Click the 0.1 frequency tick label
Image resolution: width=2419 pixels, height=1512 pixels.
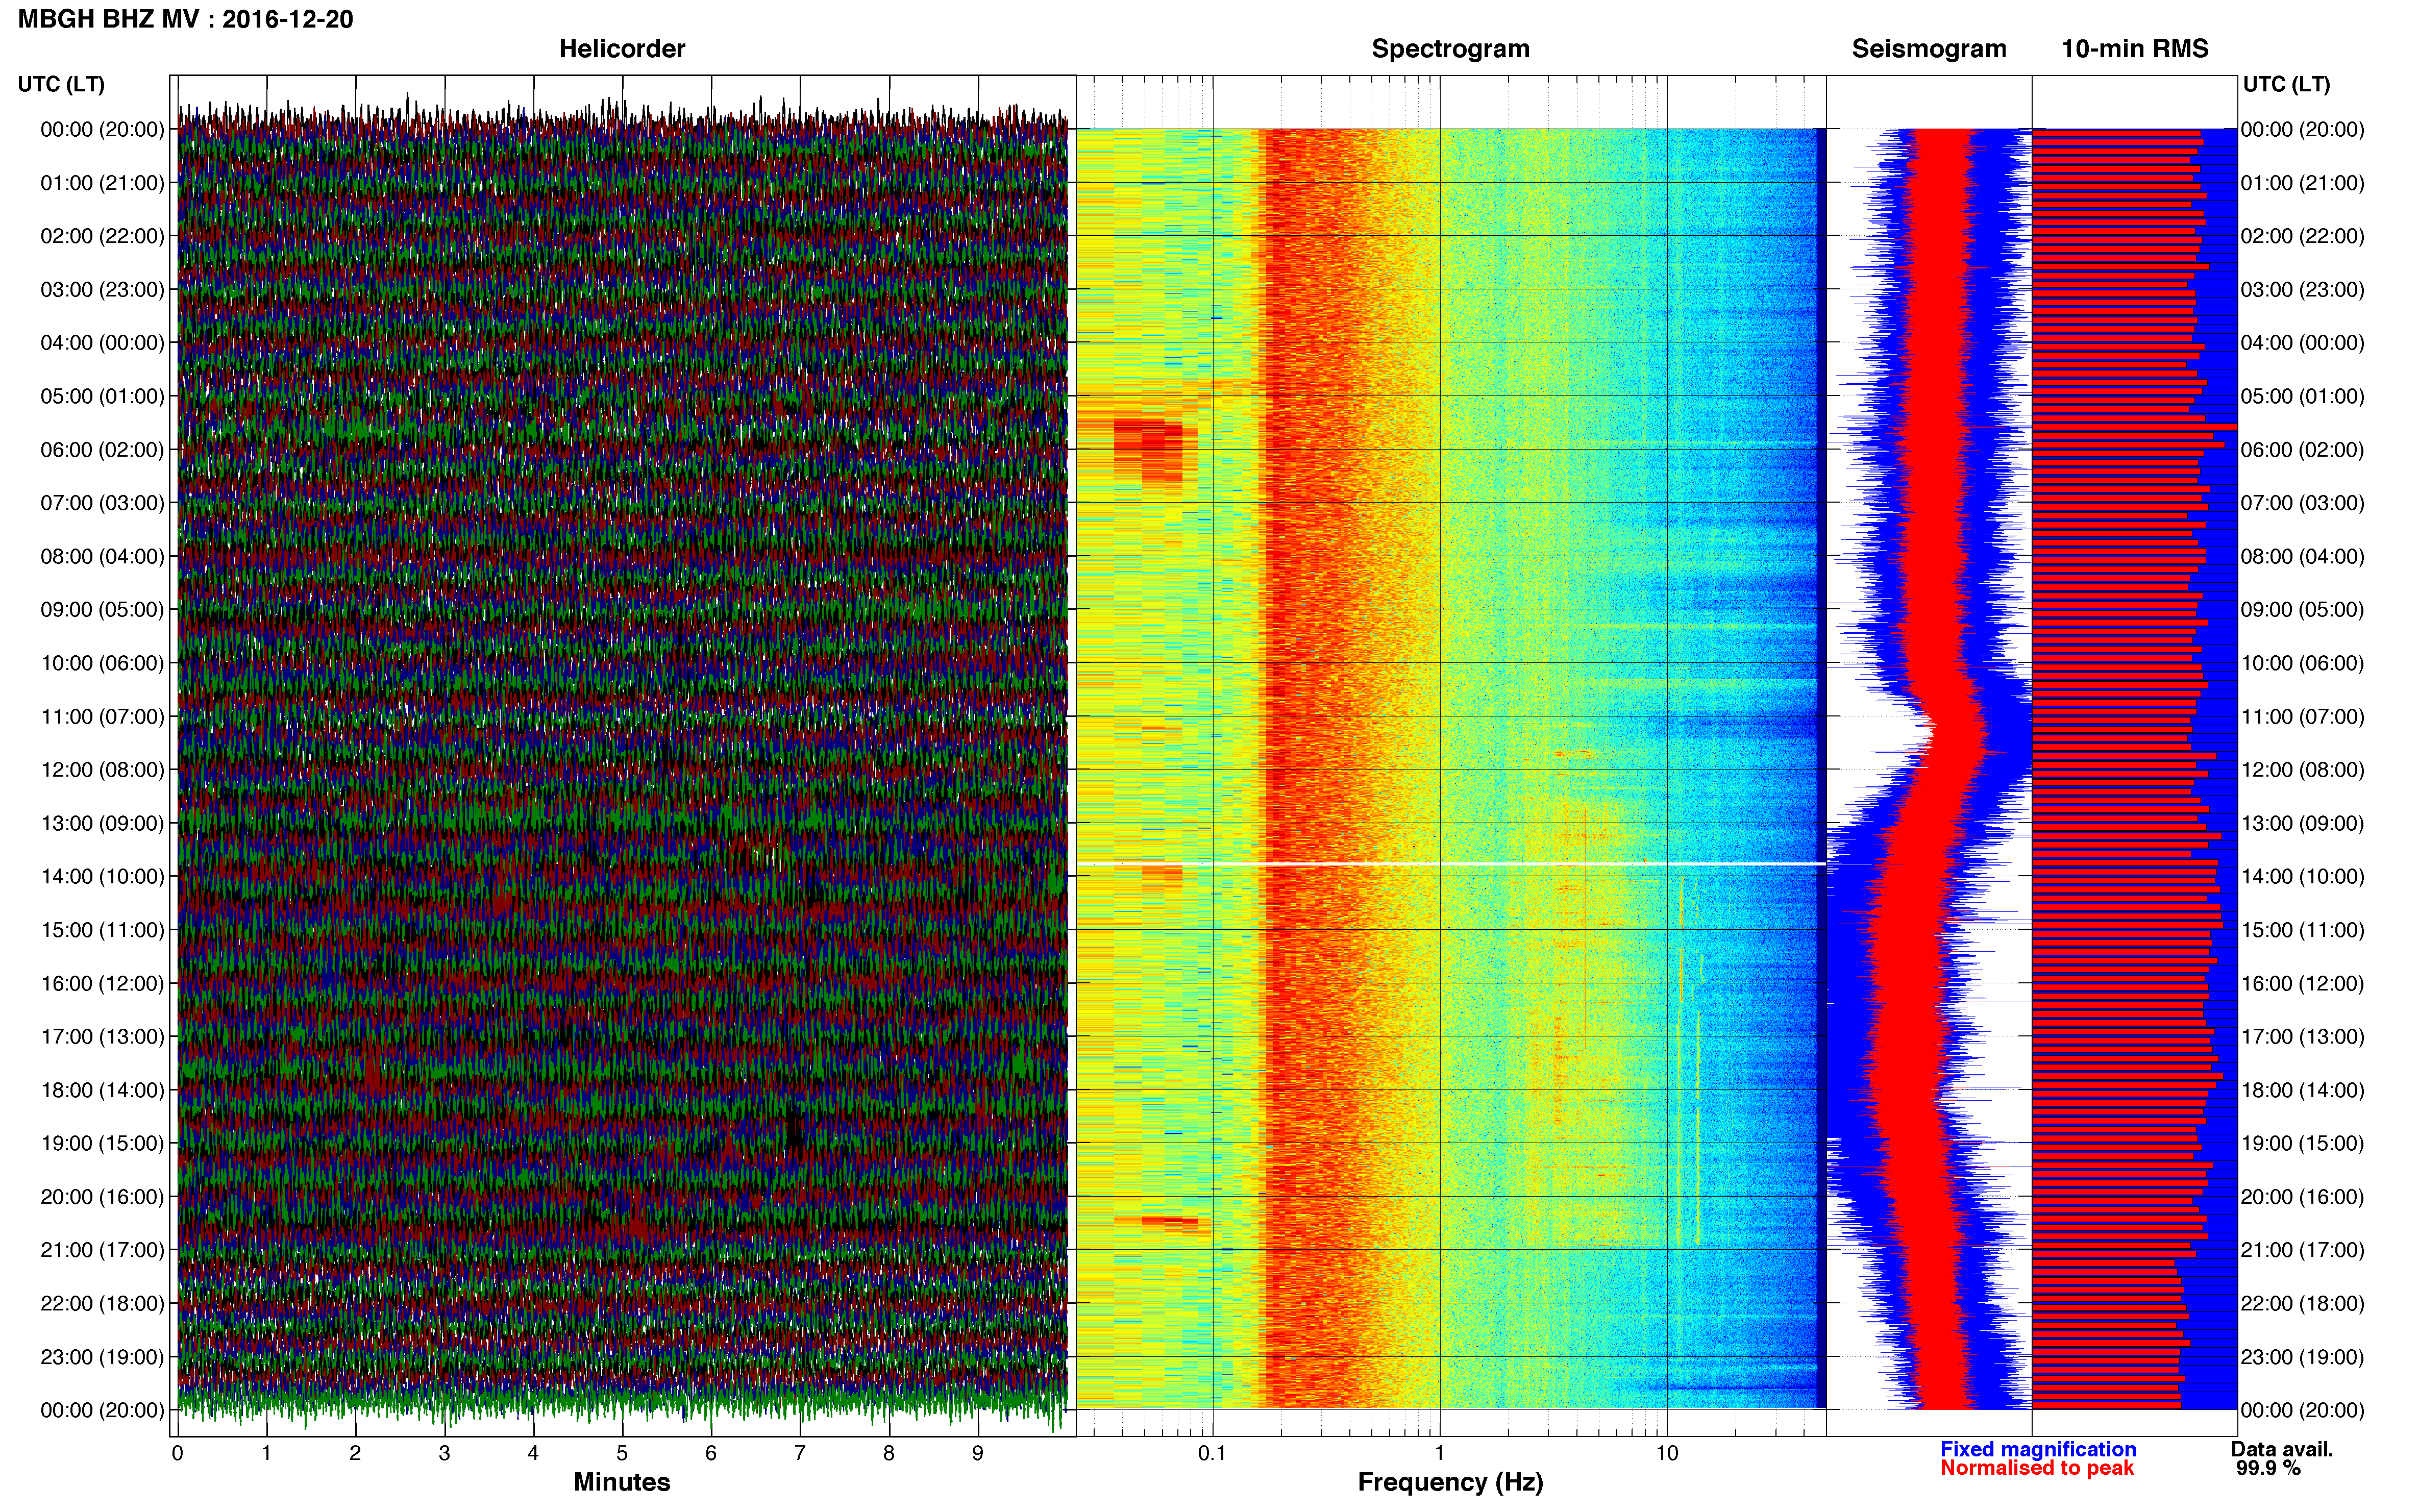(1212, 1453)
